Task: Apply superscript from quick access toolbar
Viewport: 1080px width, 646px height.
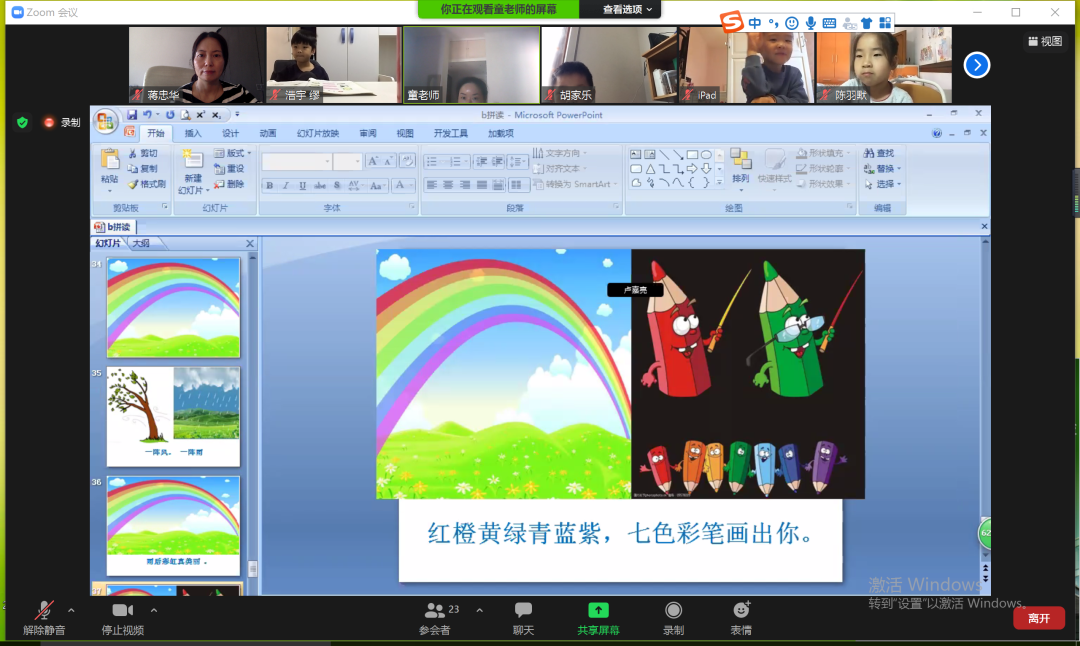Action: [x=200, y=115]
